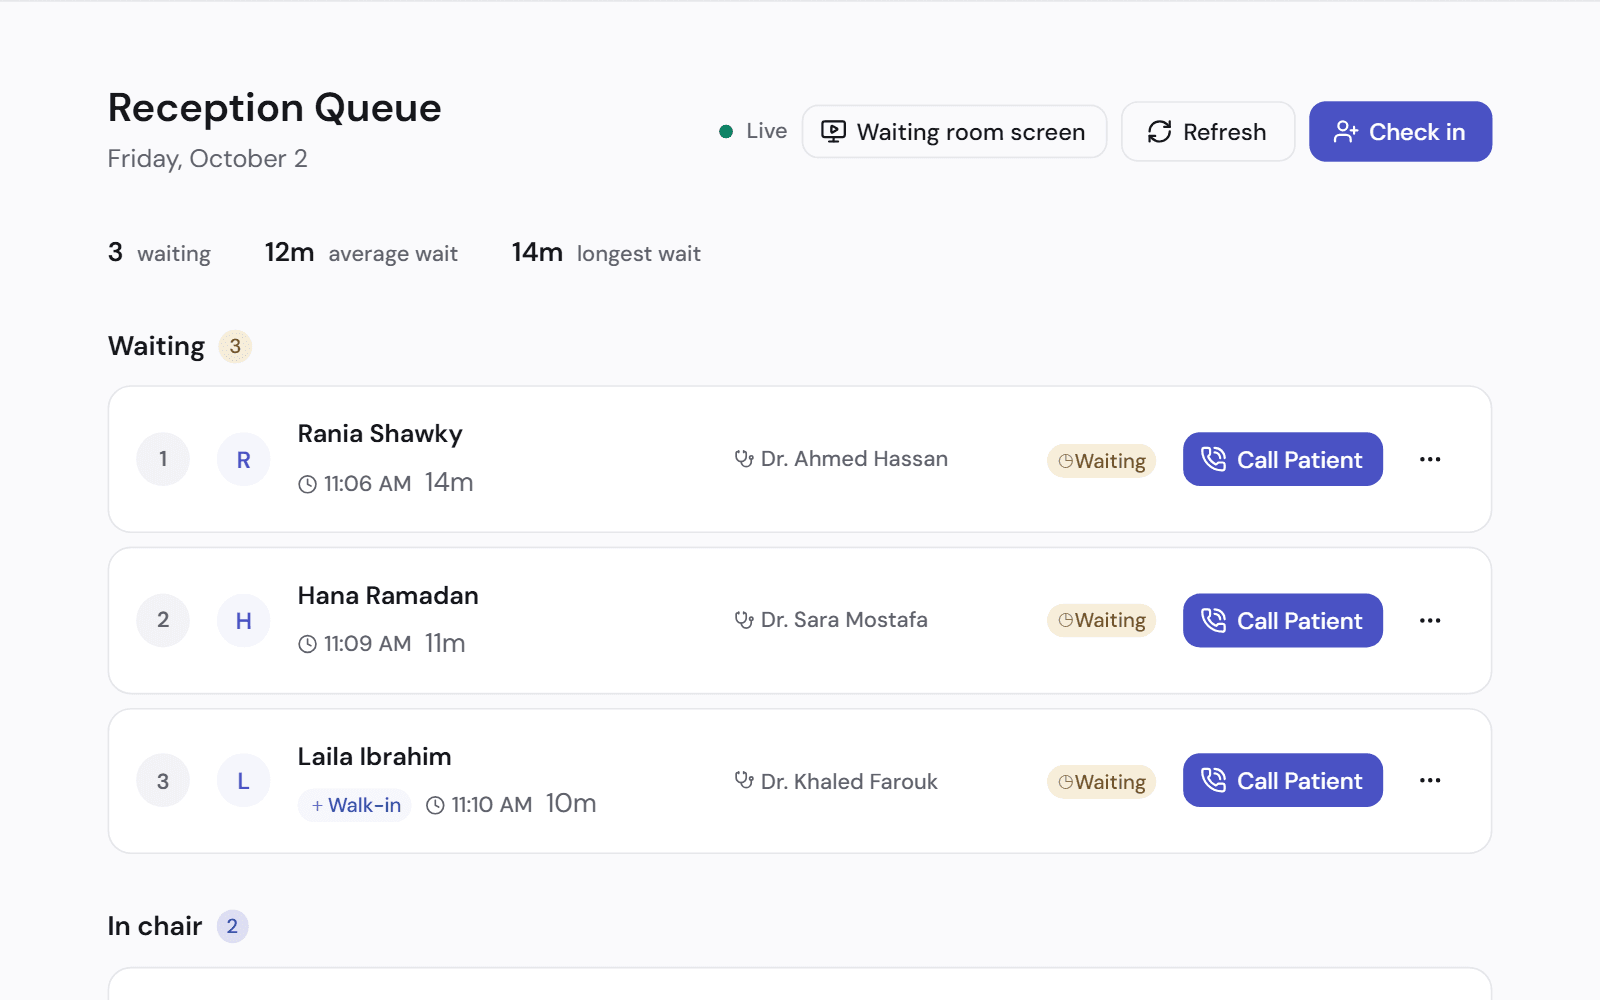
Task: Click the clock icon next to 11:09 AM
Action: (308, 644)
